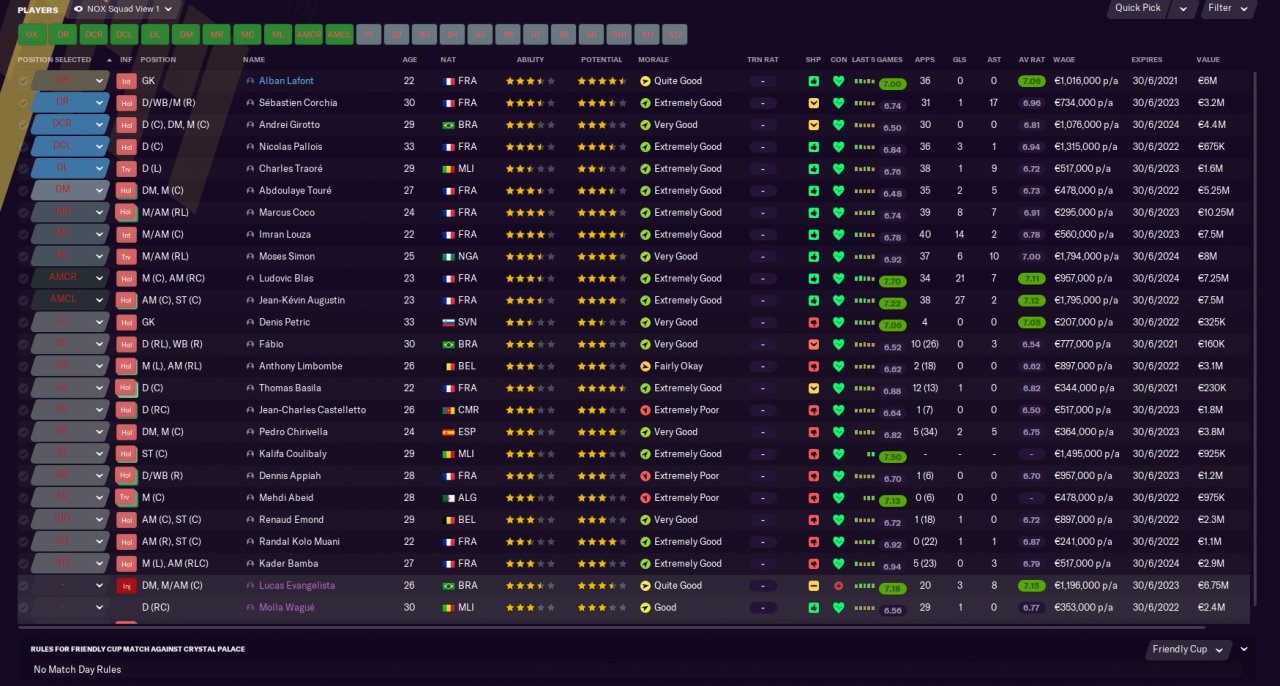Click the Inj badge beside Lucas Evangelista
The width and height of the screenshot is (1280, 686).
point(126,586)
